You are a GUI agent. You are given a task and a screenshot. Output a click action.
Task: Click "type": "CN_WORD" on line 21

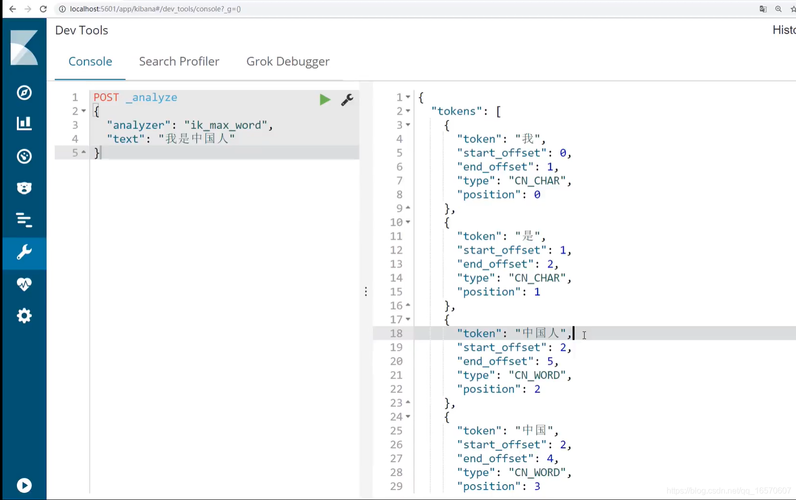(x=514, y=375)
